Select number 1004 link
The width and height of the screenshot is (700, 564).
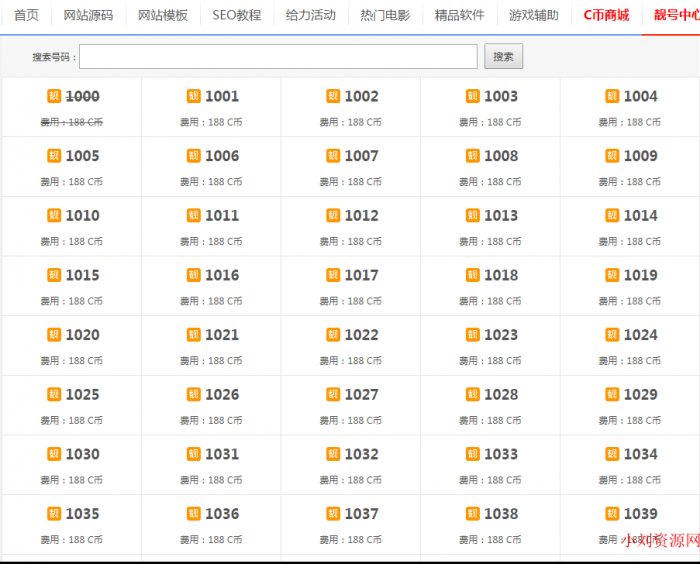640,96
